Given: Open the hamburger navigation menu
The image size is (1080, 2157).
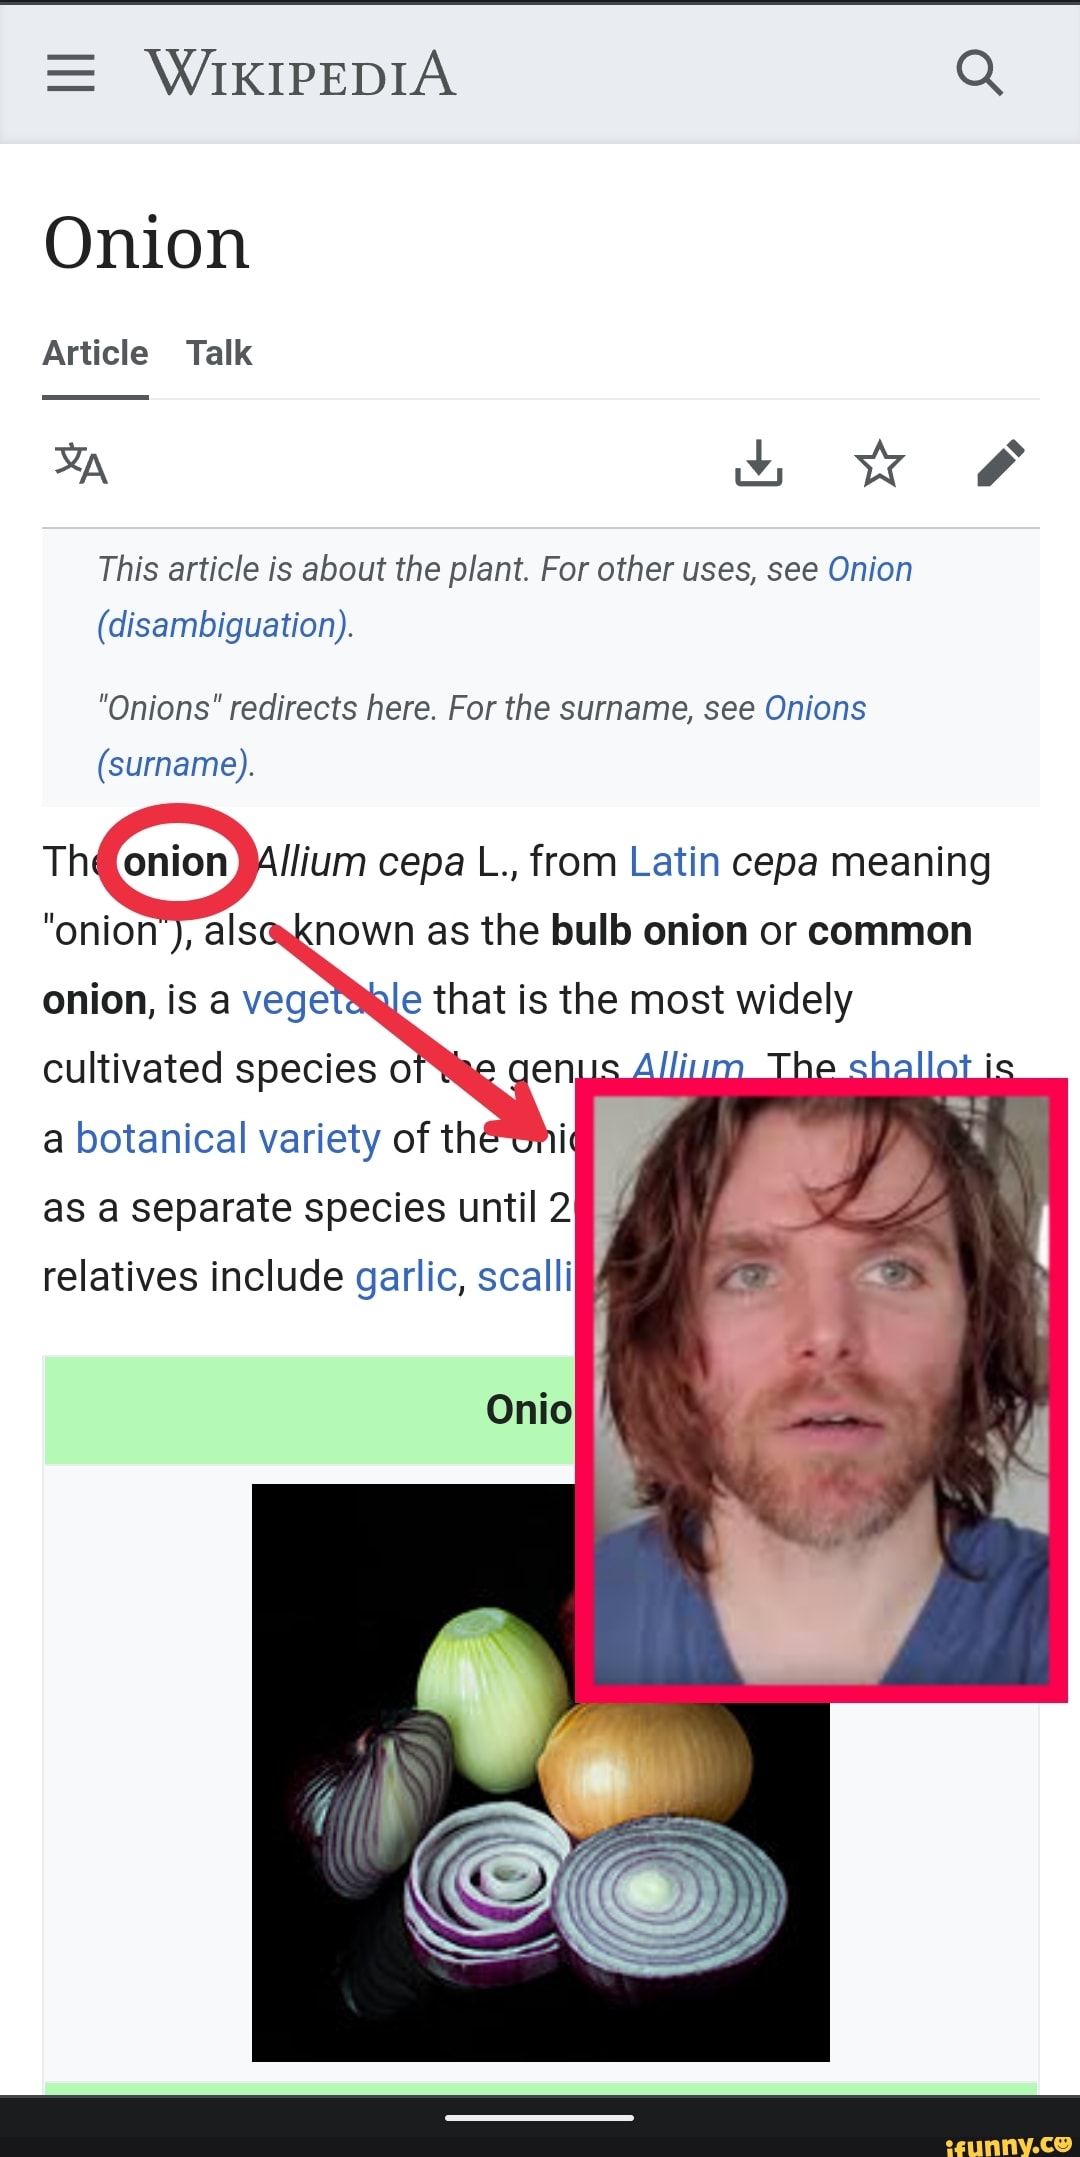Looking at the screenshot, I should pyautogui.click(x=70, y=74).
